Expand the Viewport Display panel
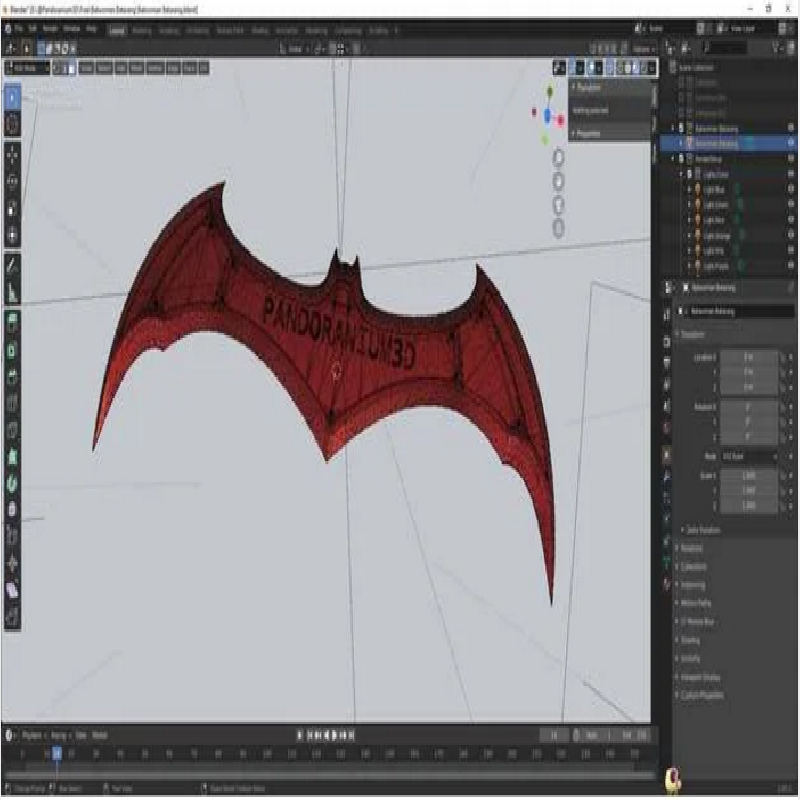This screenshot has height=800, width=800. coord(700,678)
